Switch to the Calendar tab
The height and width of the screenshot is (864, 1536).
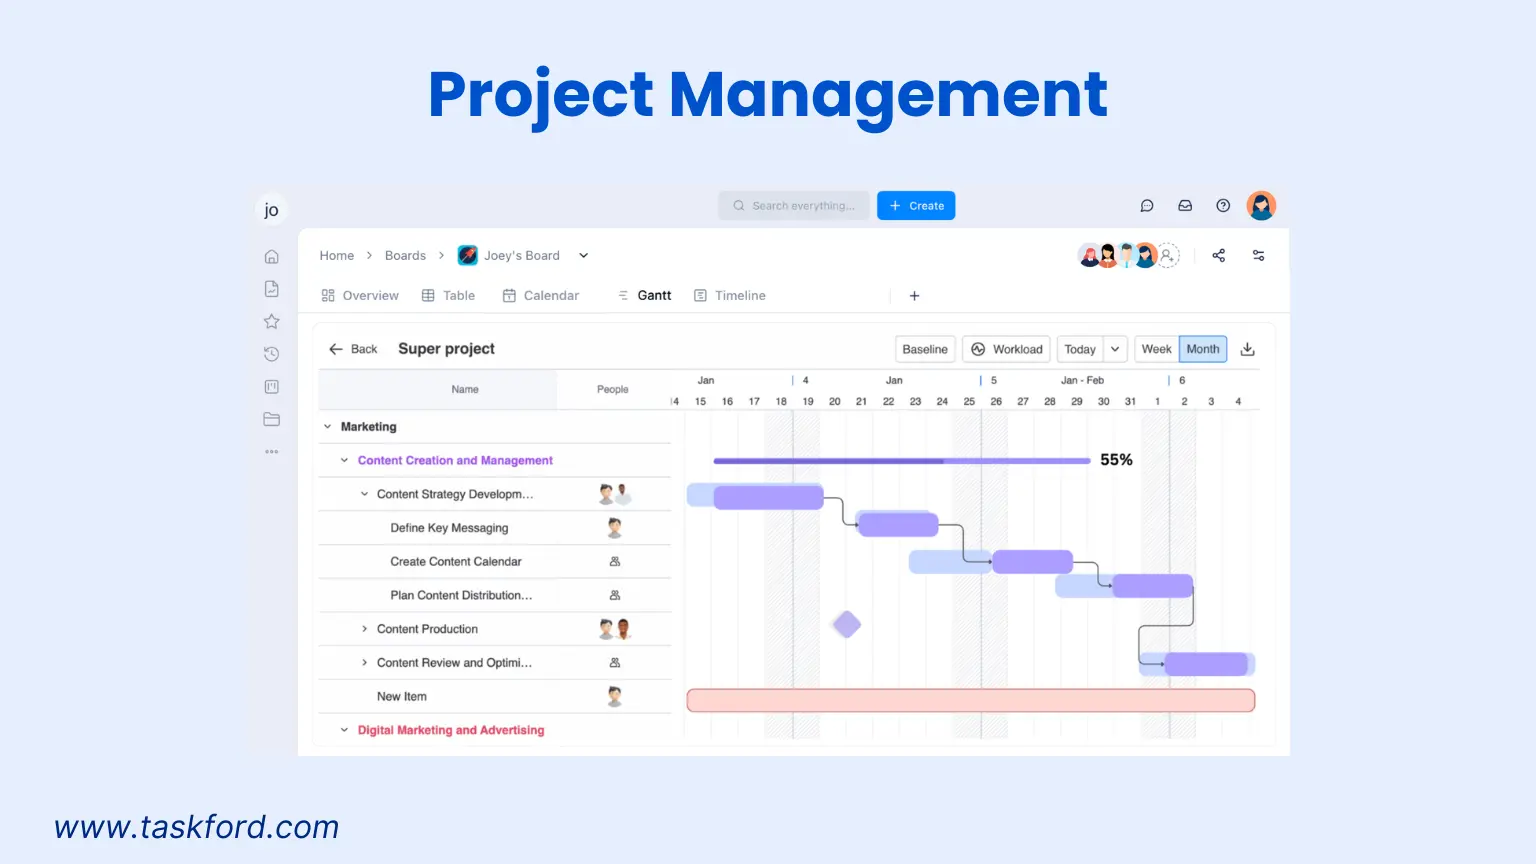point(541,295)
